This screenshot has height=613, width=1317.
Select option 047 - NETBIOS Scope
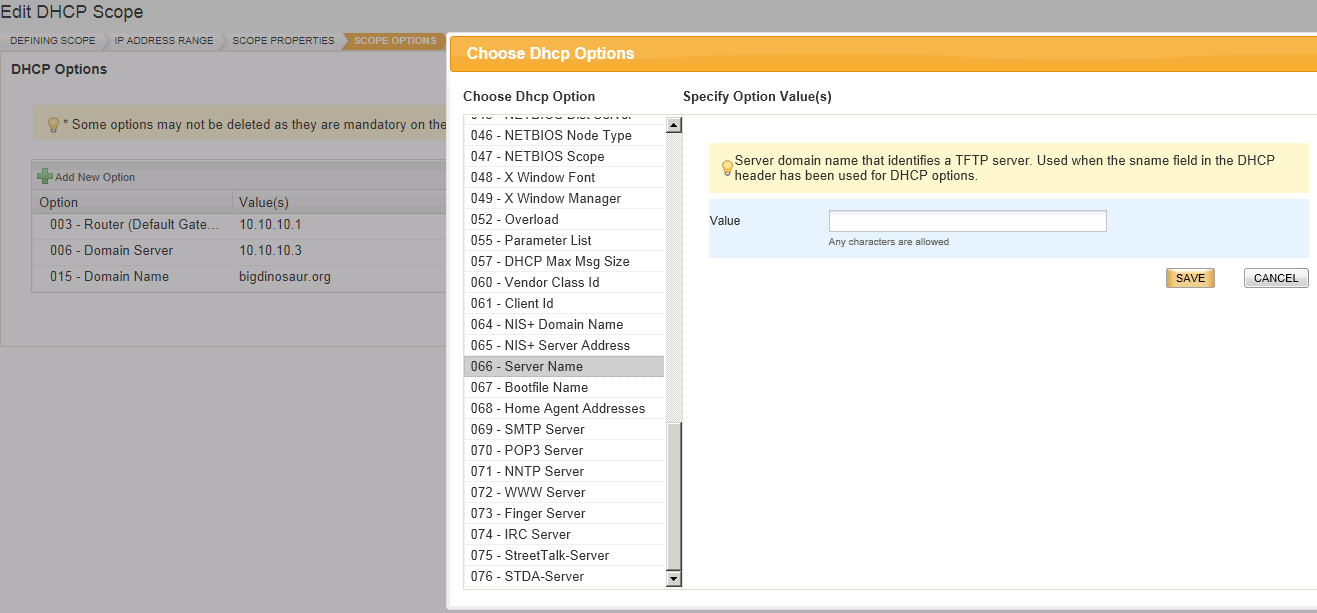pyautogui.click(x=564, y=156)
